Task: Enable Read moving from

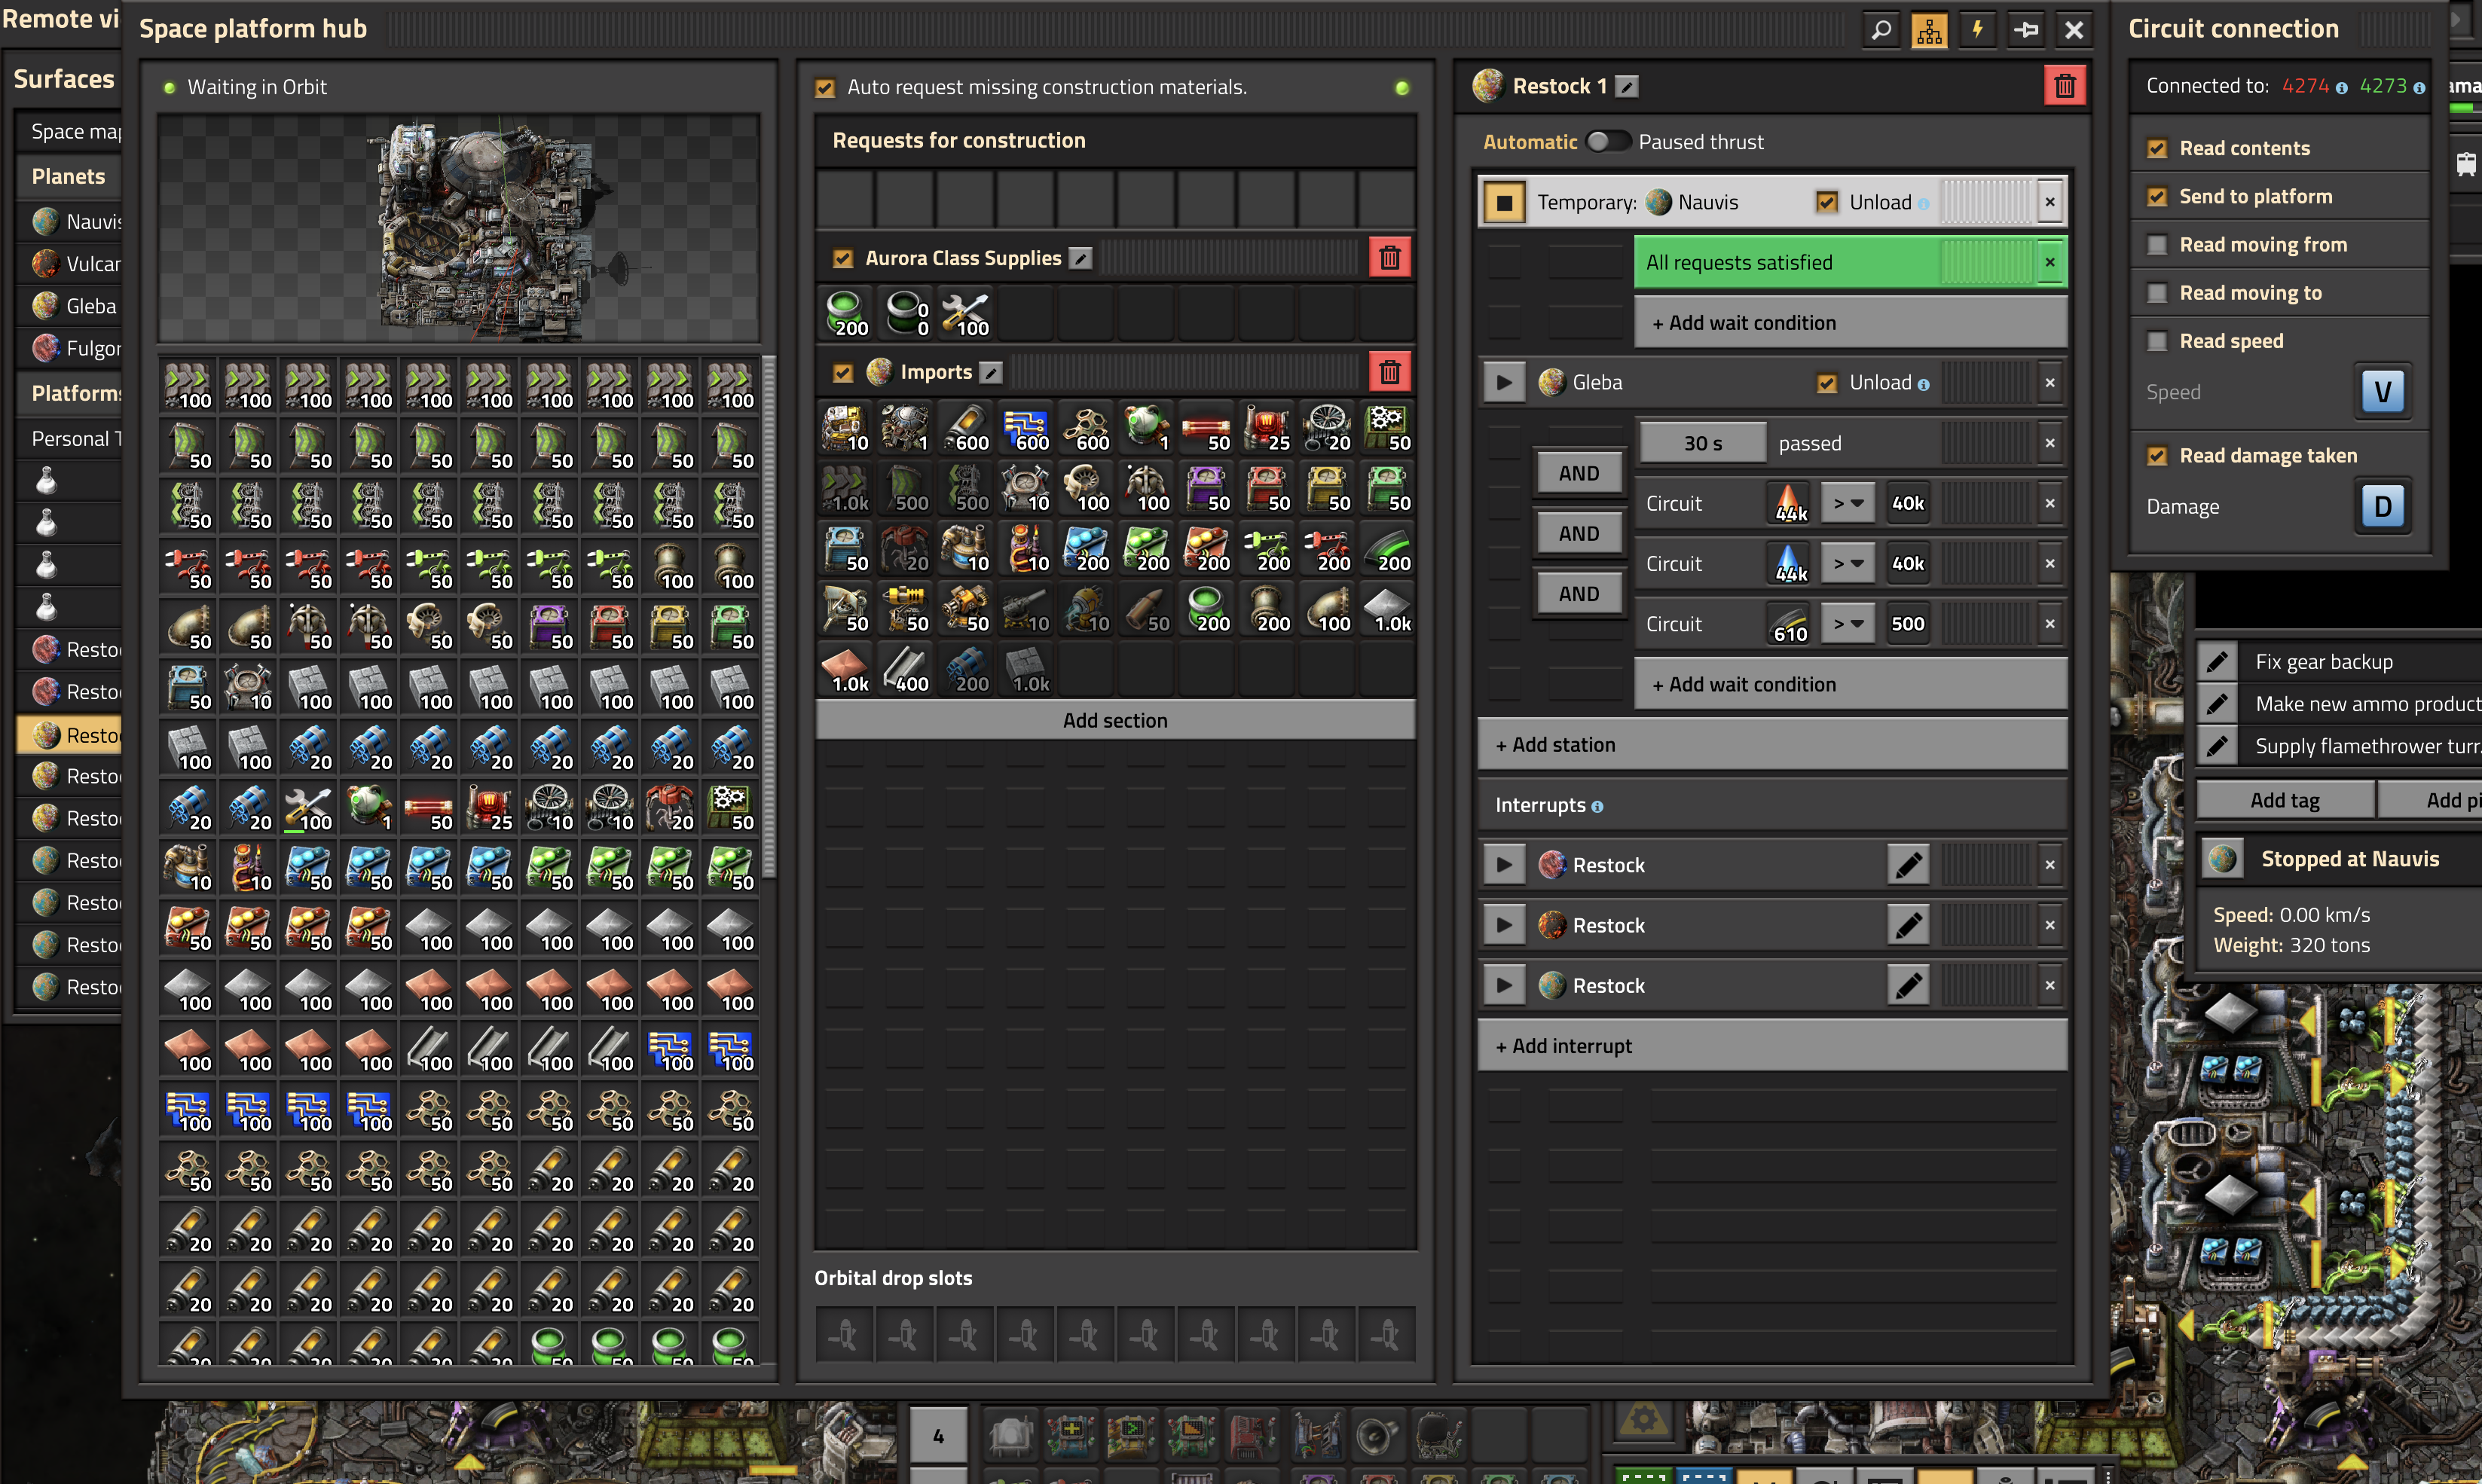Action: [x=2157, y=245]
